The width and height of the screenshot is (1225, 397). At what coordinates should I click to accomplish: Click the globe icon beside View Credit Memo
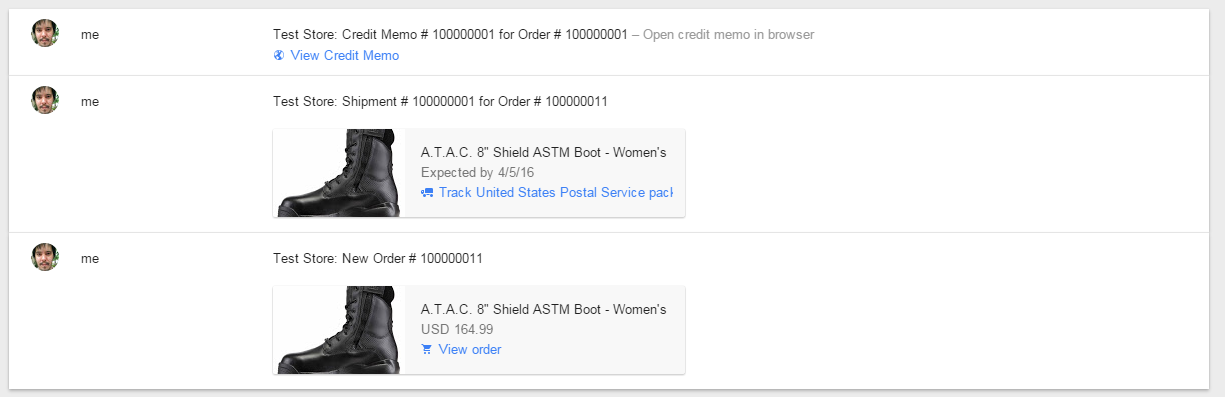(279, 55)
